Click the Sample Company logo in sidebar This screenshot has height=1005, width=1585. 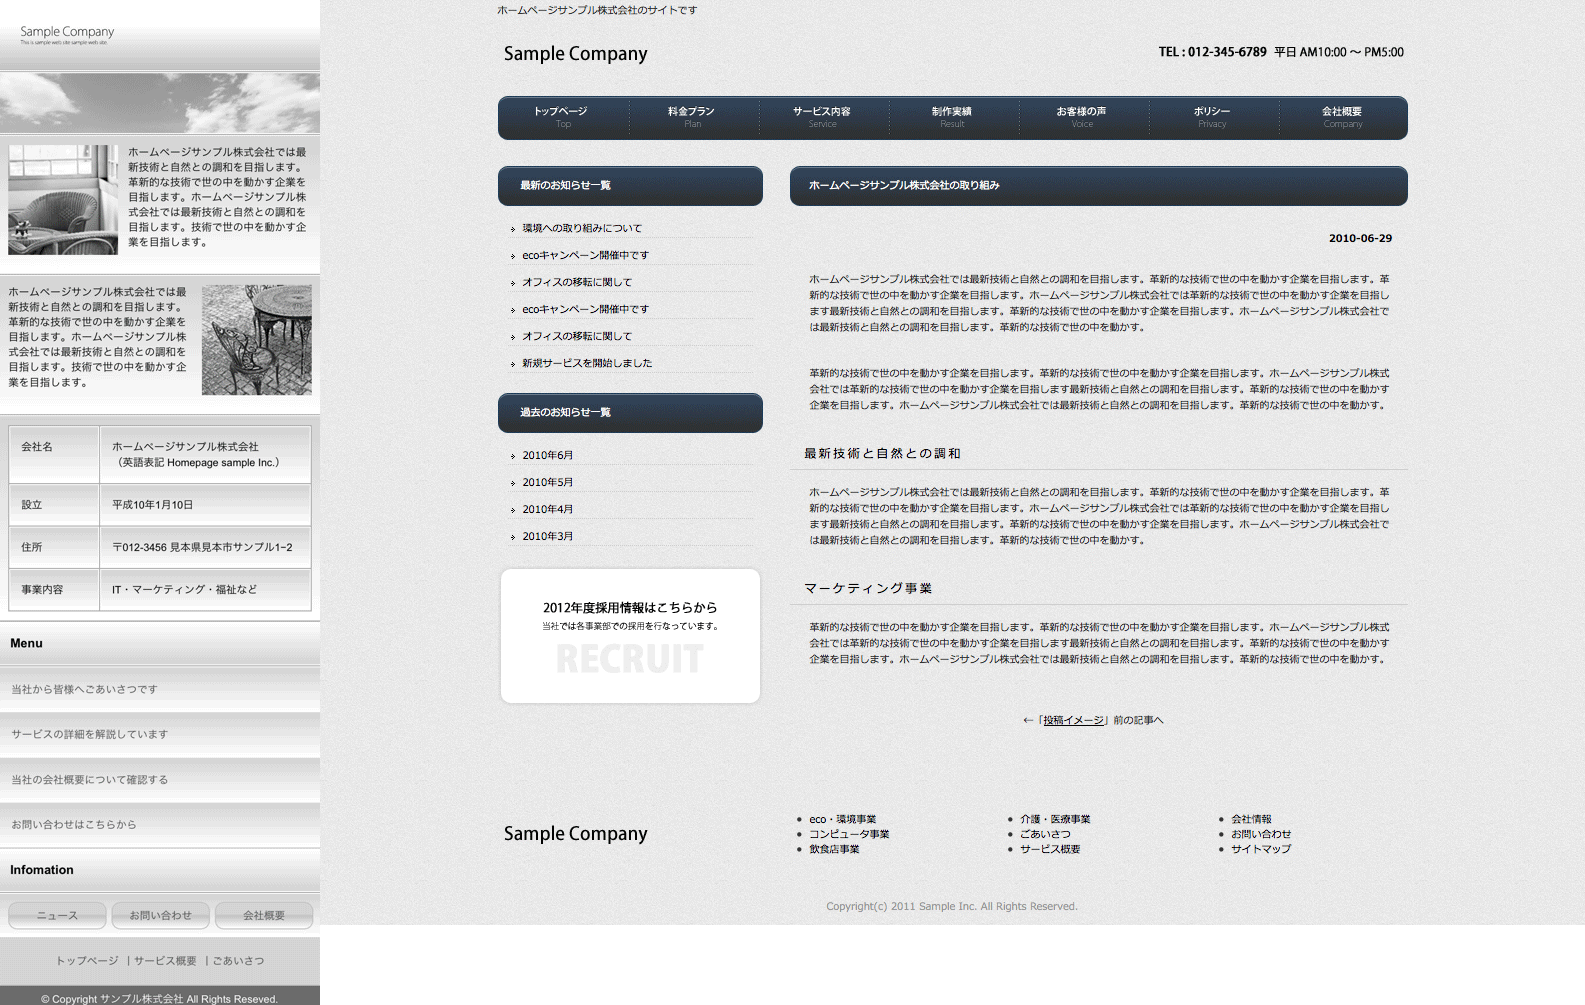pyautogui.click(x=67, y=34)
